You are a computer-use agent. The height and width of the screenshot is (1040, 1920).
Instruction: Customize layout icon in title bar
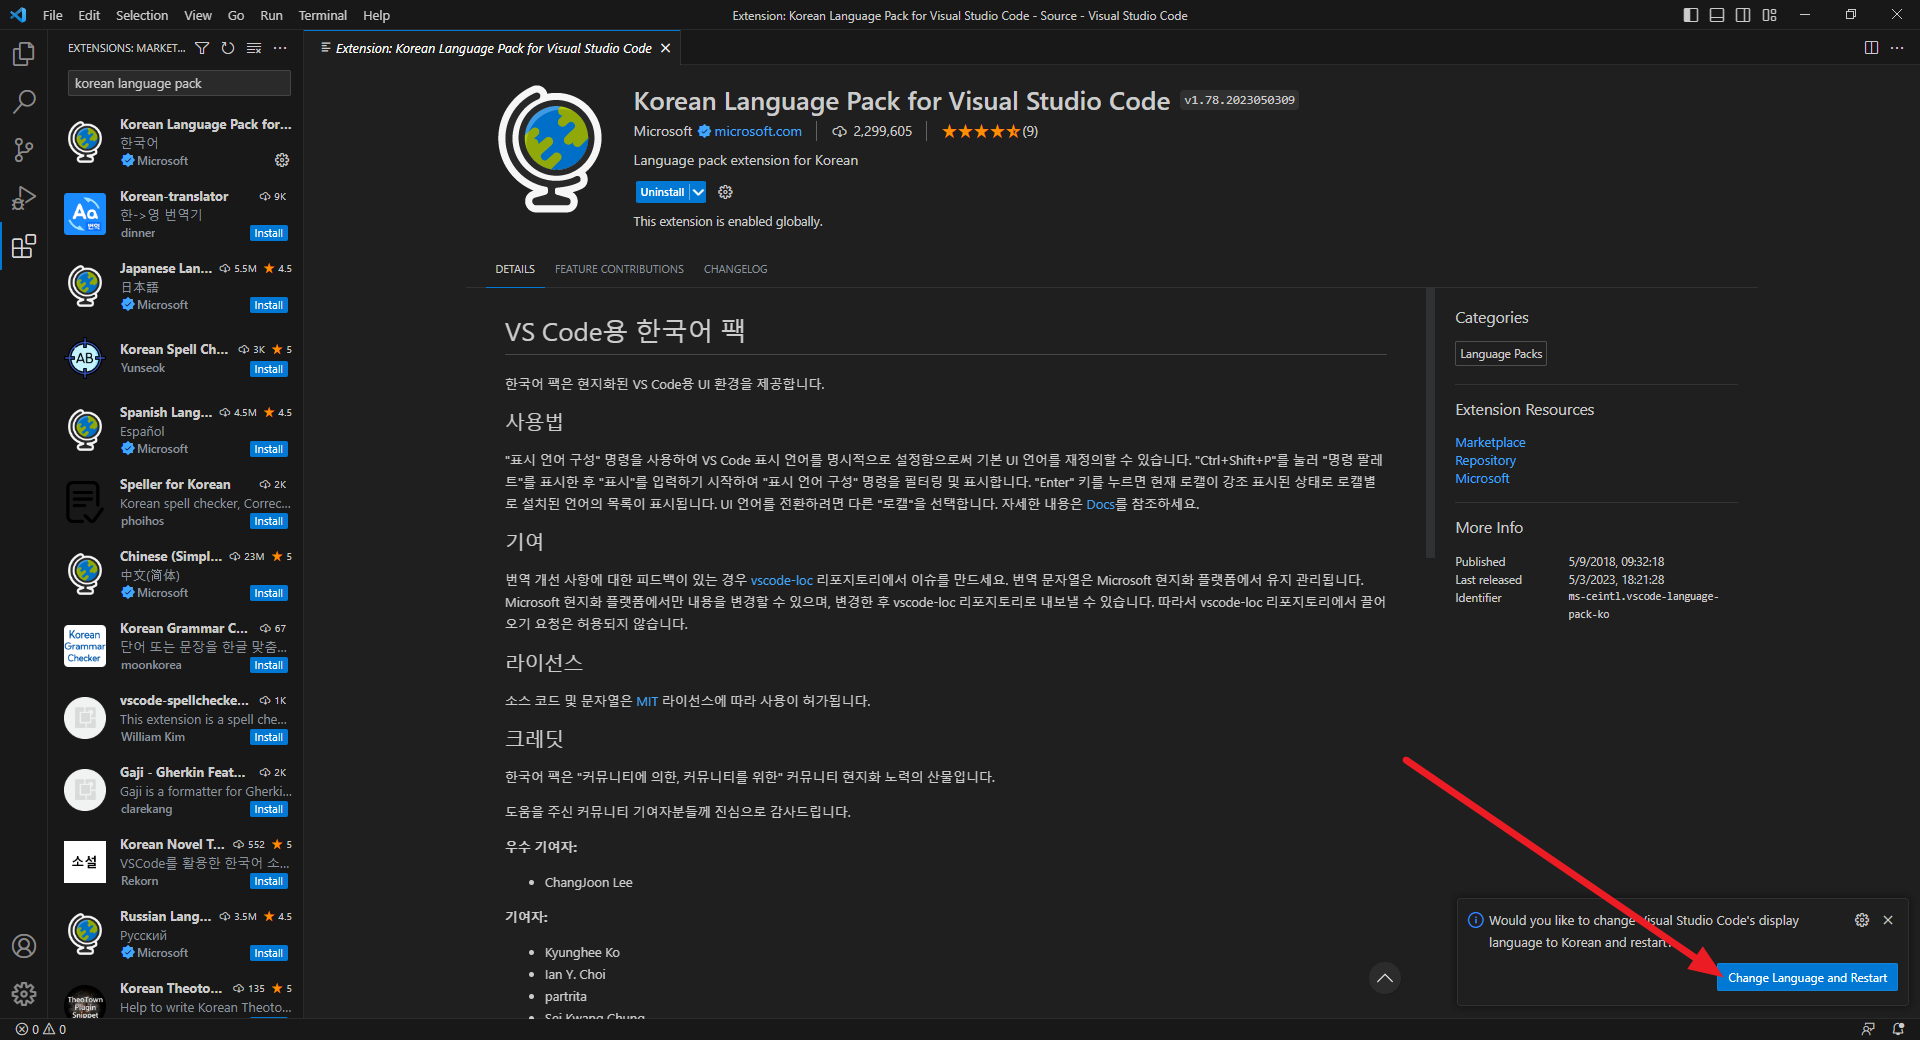(x=1770, y=15)
